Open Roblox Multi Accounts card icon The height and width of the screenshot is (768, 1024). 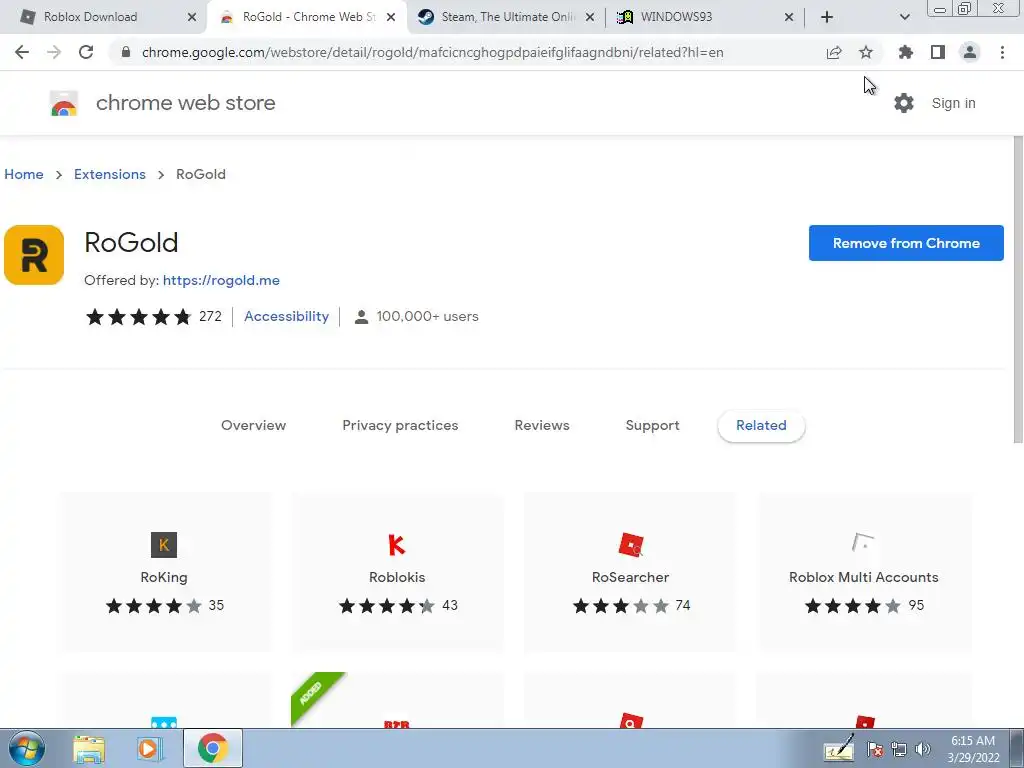(x=863, y=543)
